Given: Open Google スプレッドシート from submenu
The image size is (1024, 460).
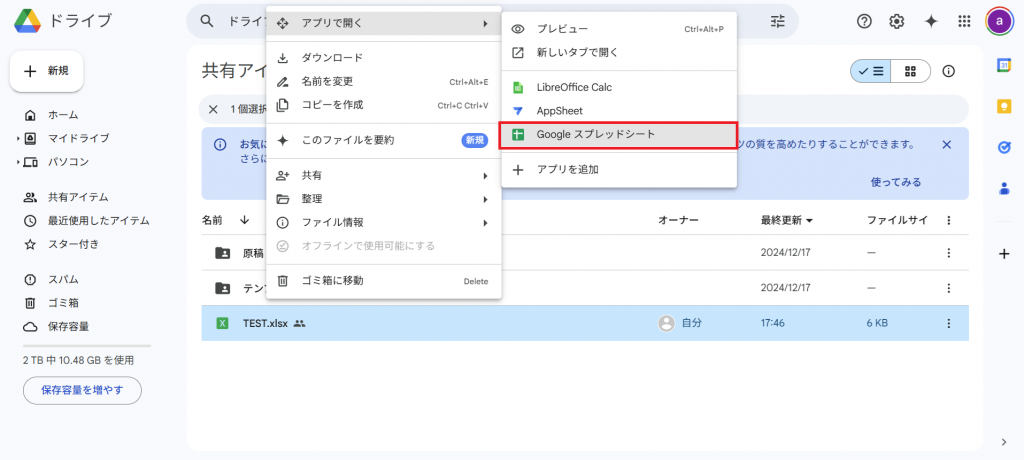Looking at the screenshot, I should pos(618,135).
